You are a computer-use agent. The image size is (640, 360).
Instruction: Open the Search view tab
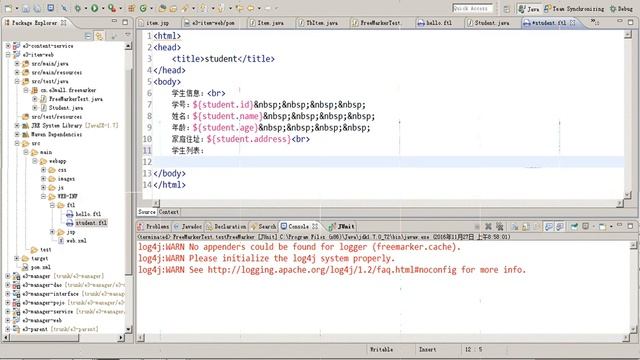(263, 226)
